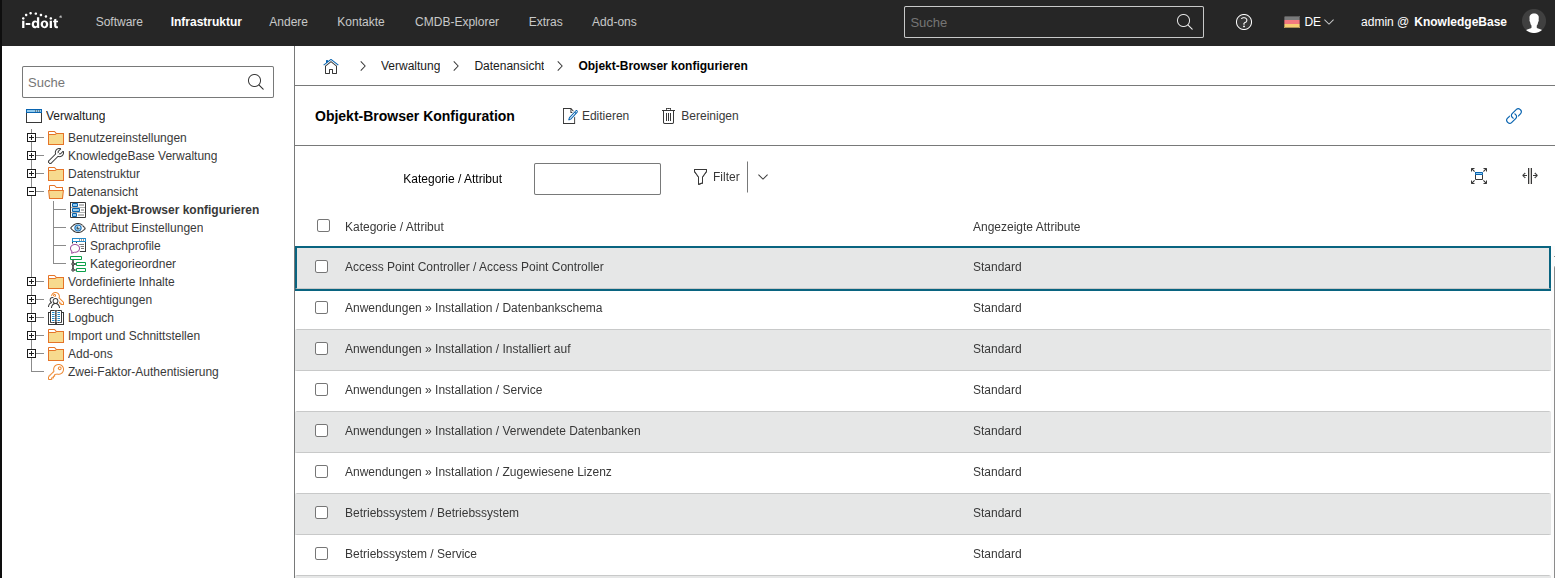The width and height of the screenshot is (1555, 578).
Task: Click the permalink chain icon
Action: [x=1513, y=116]
